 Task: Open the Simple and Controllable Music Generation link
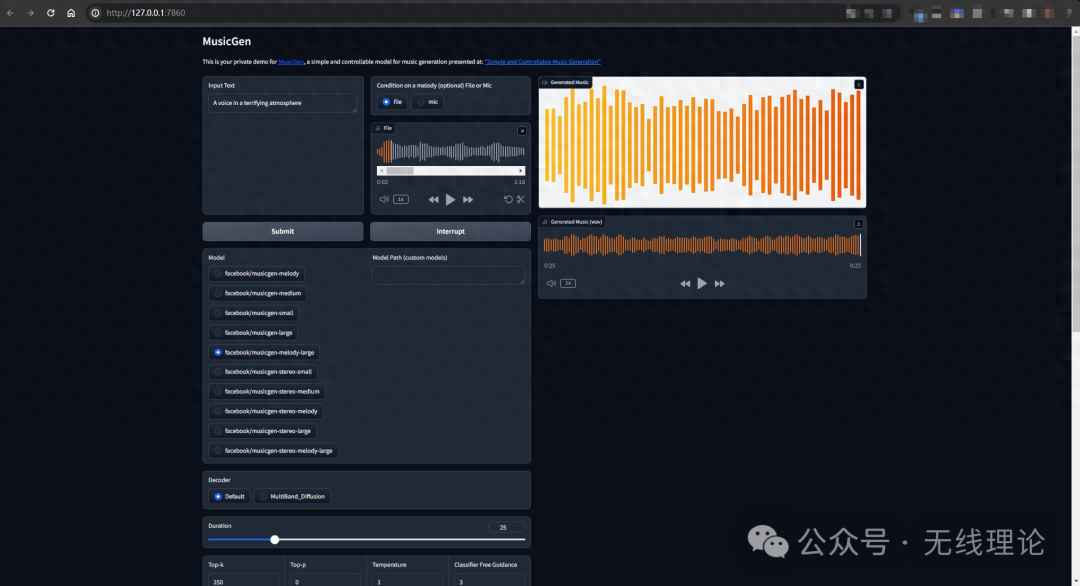click(x=543, y=62)
